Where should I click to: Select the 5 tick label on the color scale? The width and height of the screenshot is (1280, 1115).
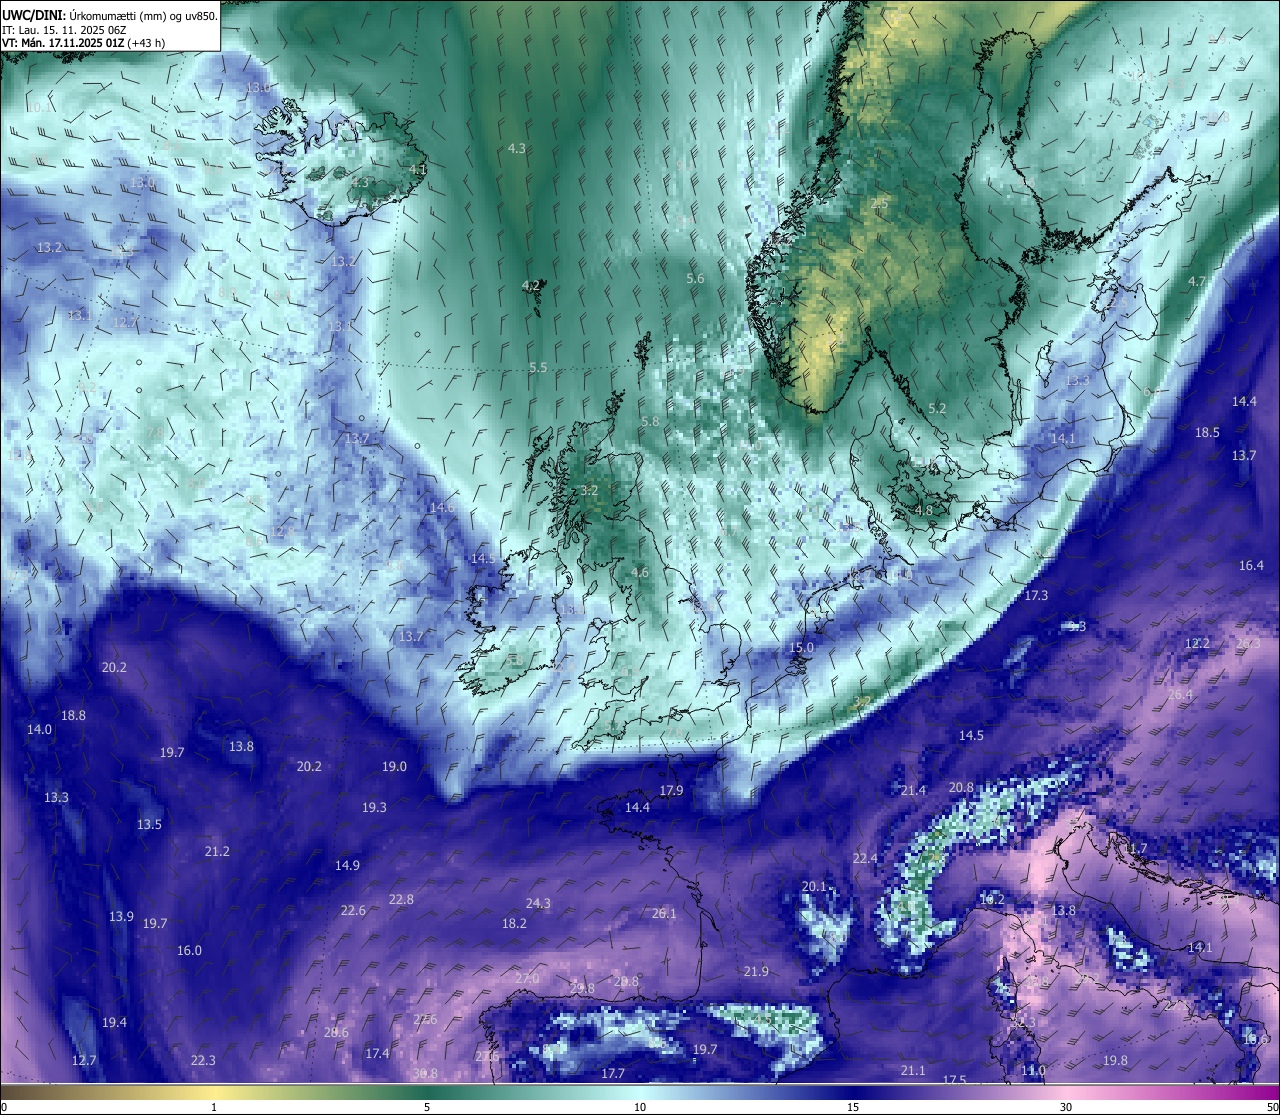(x=427, y=1107)
